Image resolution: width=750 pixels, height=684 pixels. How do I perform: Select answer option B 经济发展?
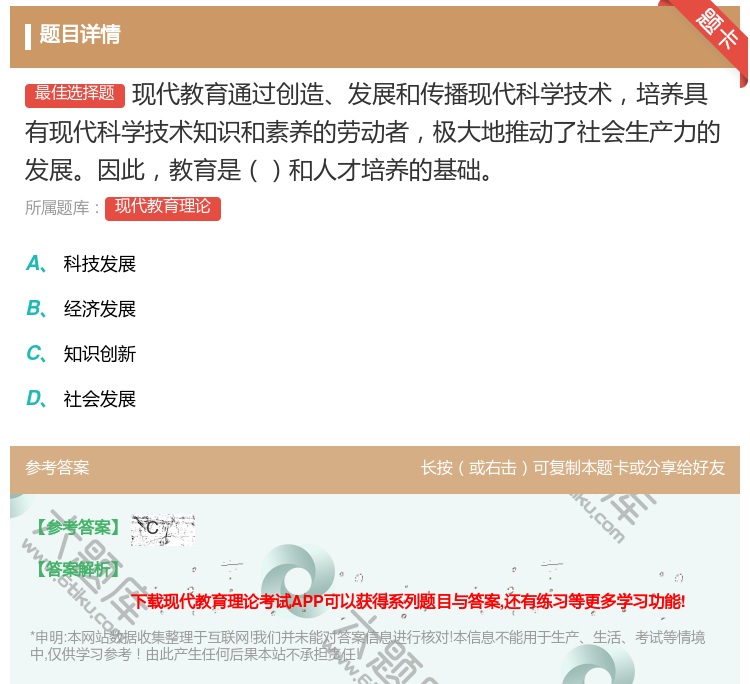[x=81, y=309]
